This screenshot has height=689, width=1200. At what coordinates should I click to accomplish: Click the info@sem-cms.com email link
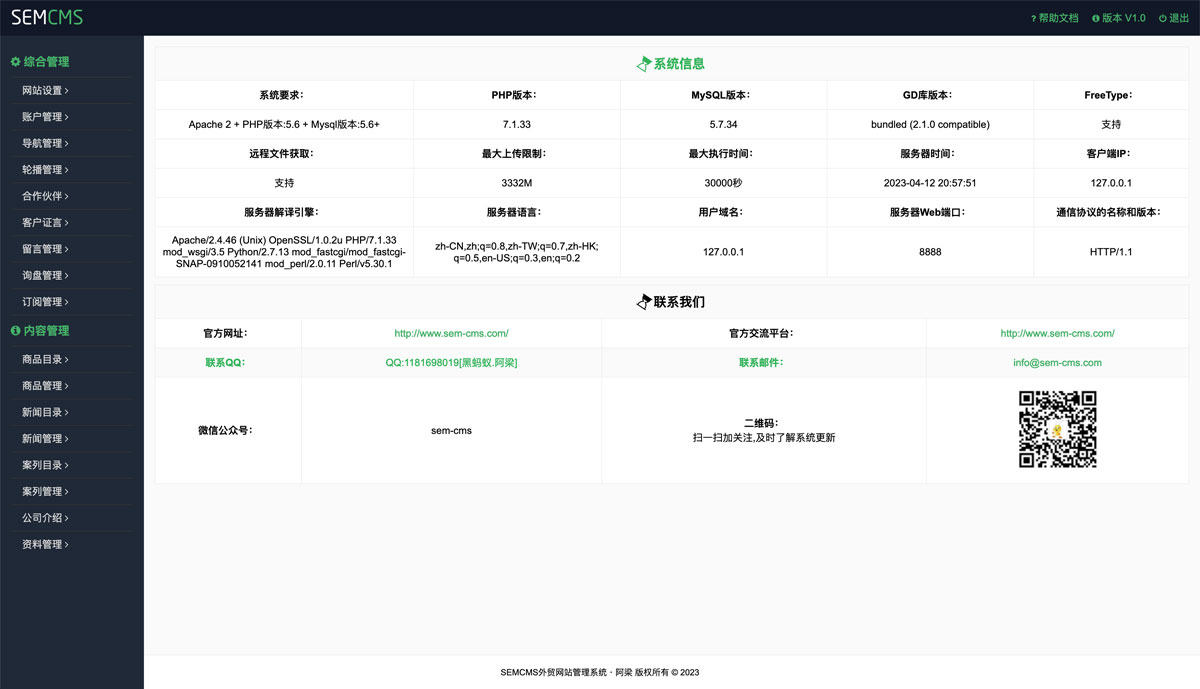tap(1057, 363)
